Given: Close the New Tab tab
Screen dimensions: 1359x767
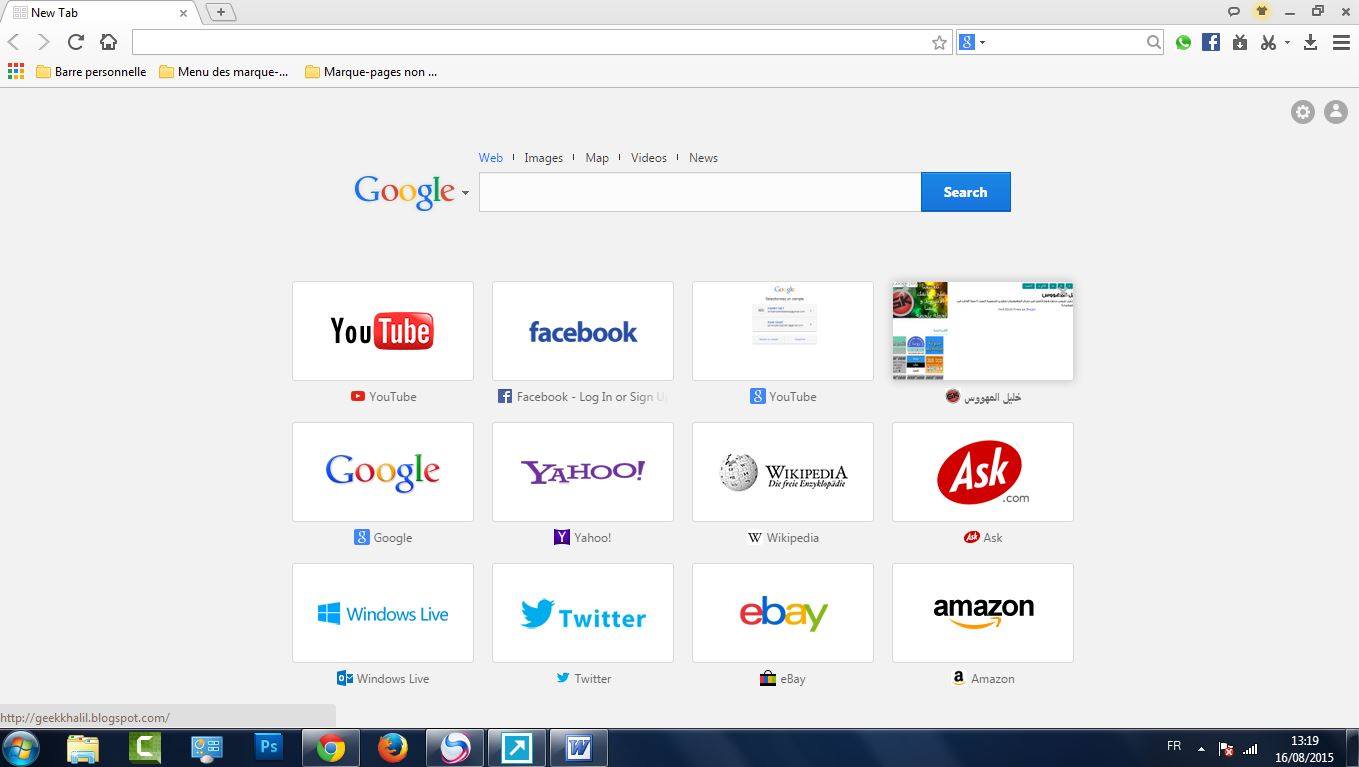Looking at the screenshot, I should (x=183, y=13).
